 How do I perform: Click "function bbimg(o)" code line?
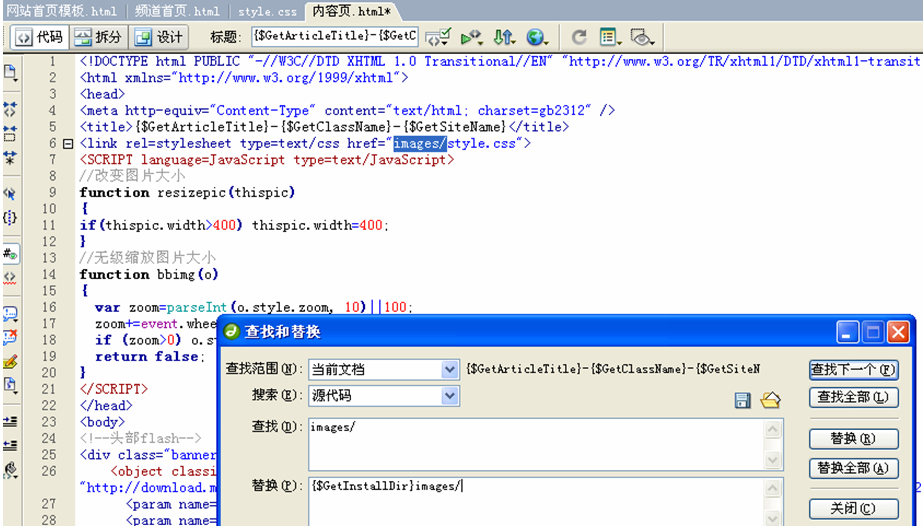coord(149,274)
